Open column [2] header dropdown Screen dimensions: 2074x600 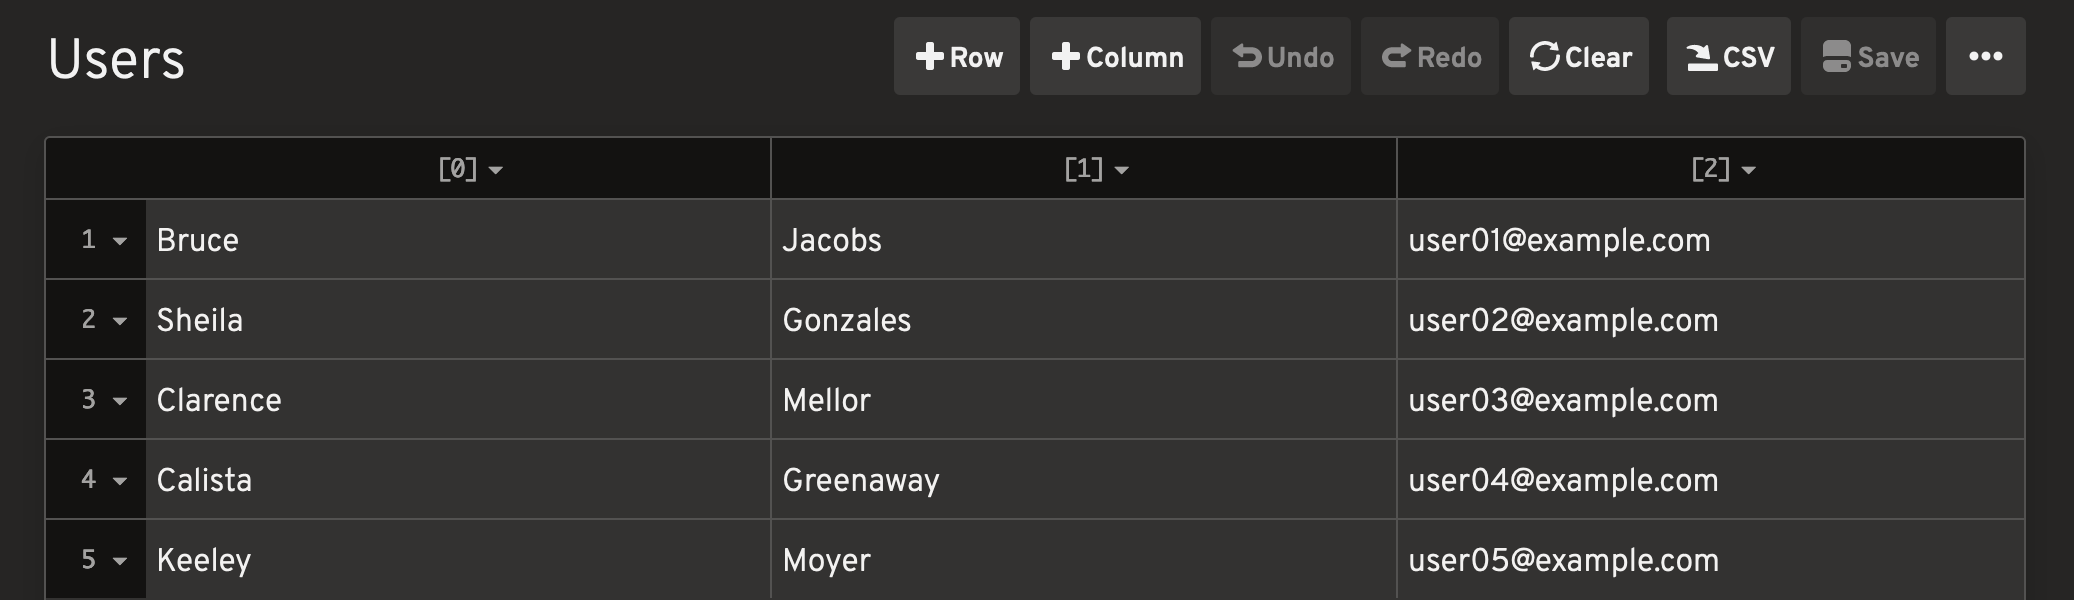pos(1748,170)
